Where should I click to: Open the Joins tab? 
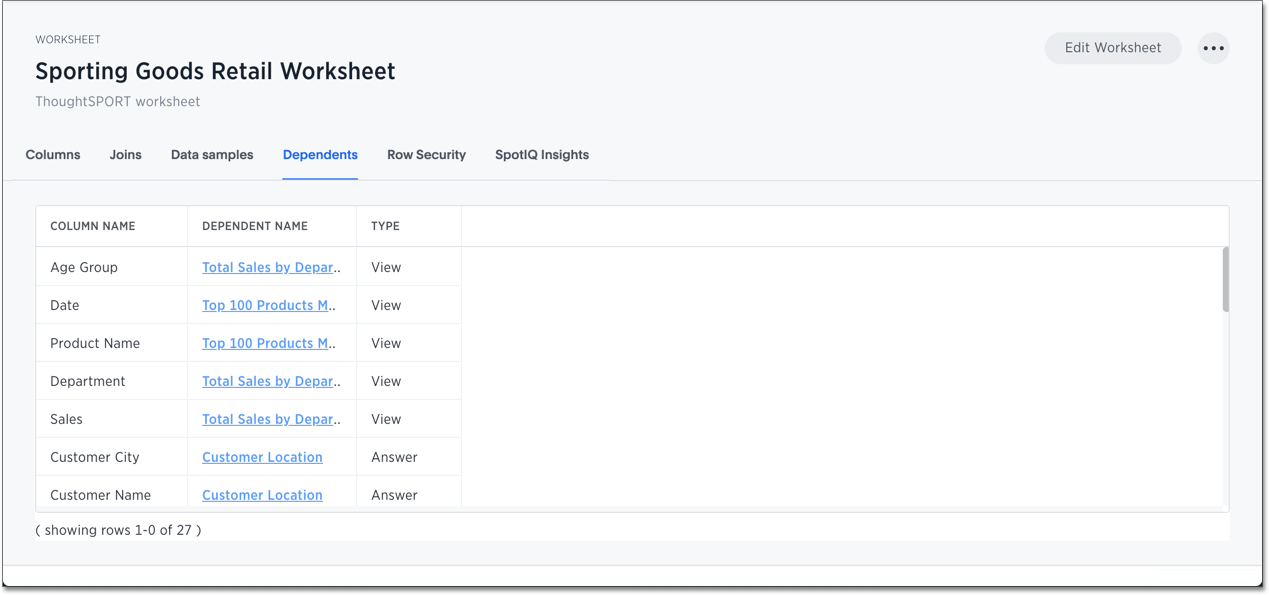(x=125, y=155)
